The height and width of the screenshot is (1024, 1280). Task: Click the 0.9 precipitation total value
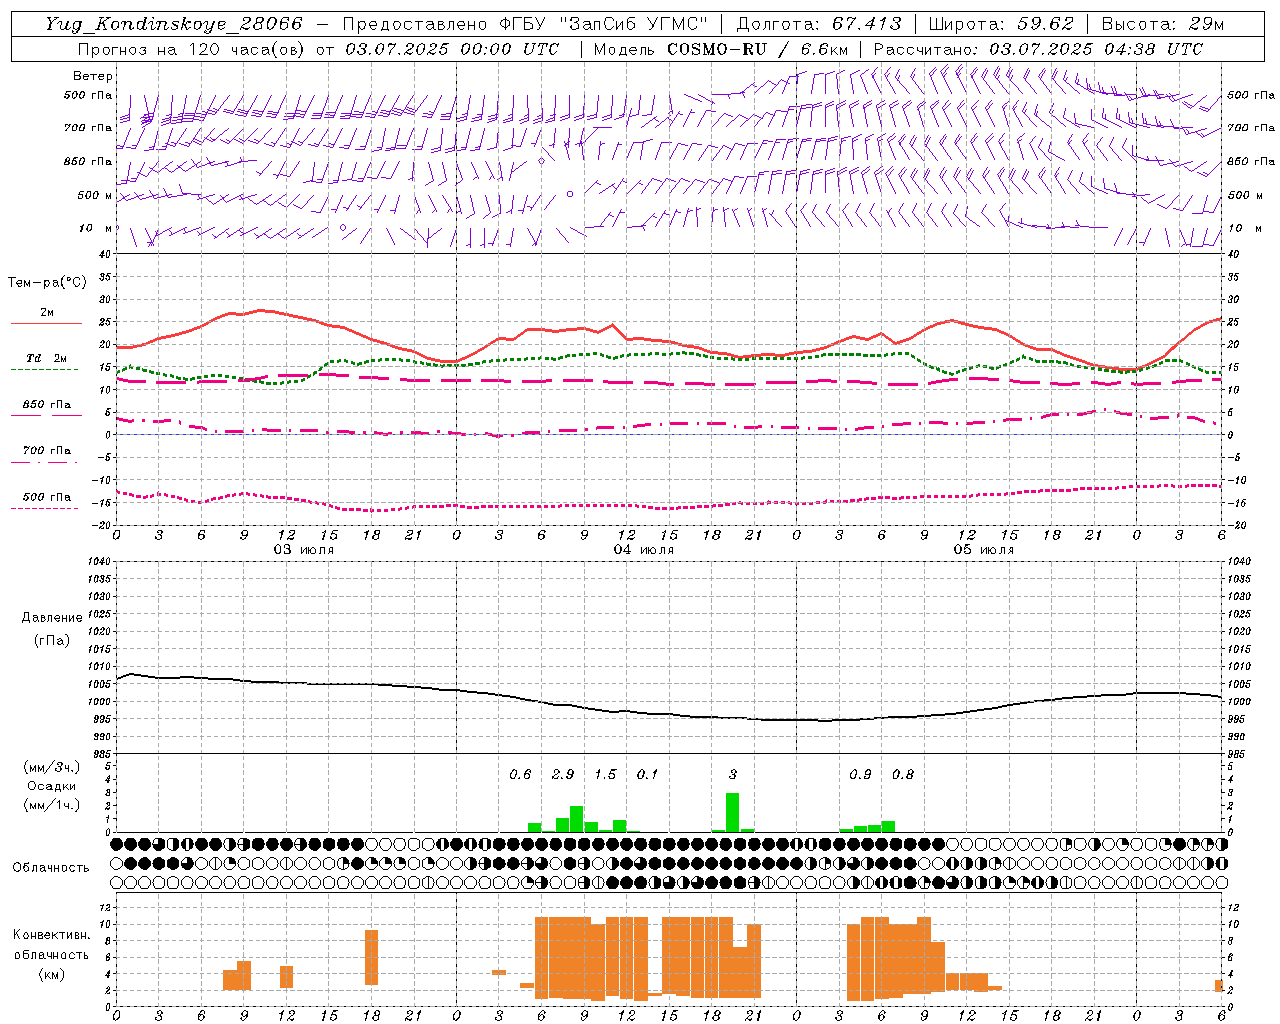point(860,774)
